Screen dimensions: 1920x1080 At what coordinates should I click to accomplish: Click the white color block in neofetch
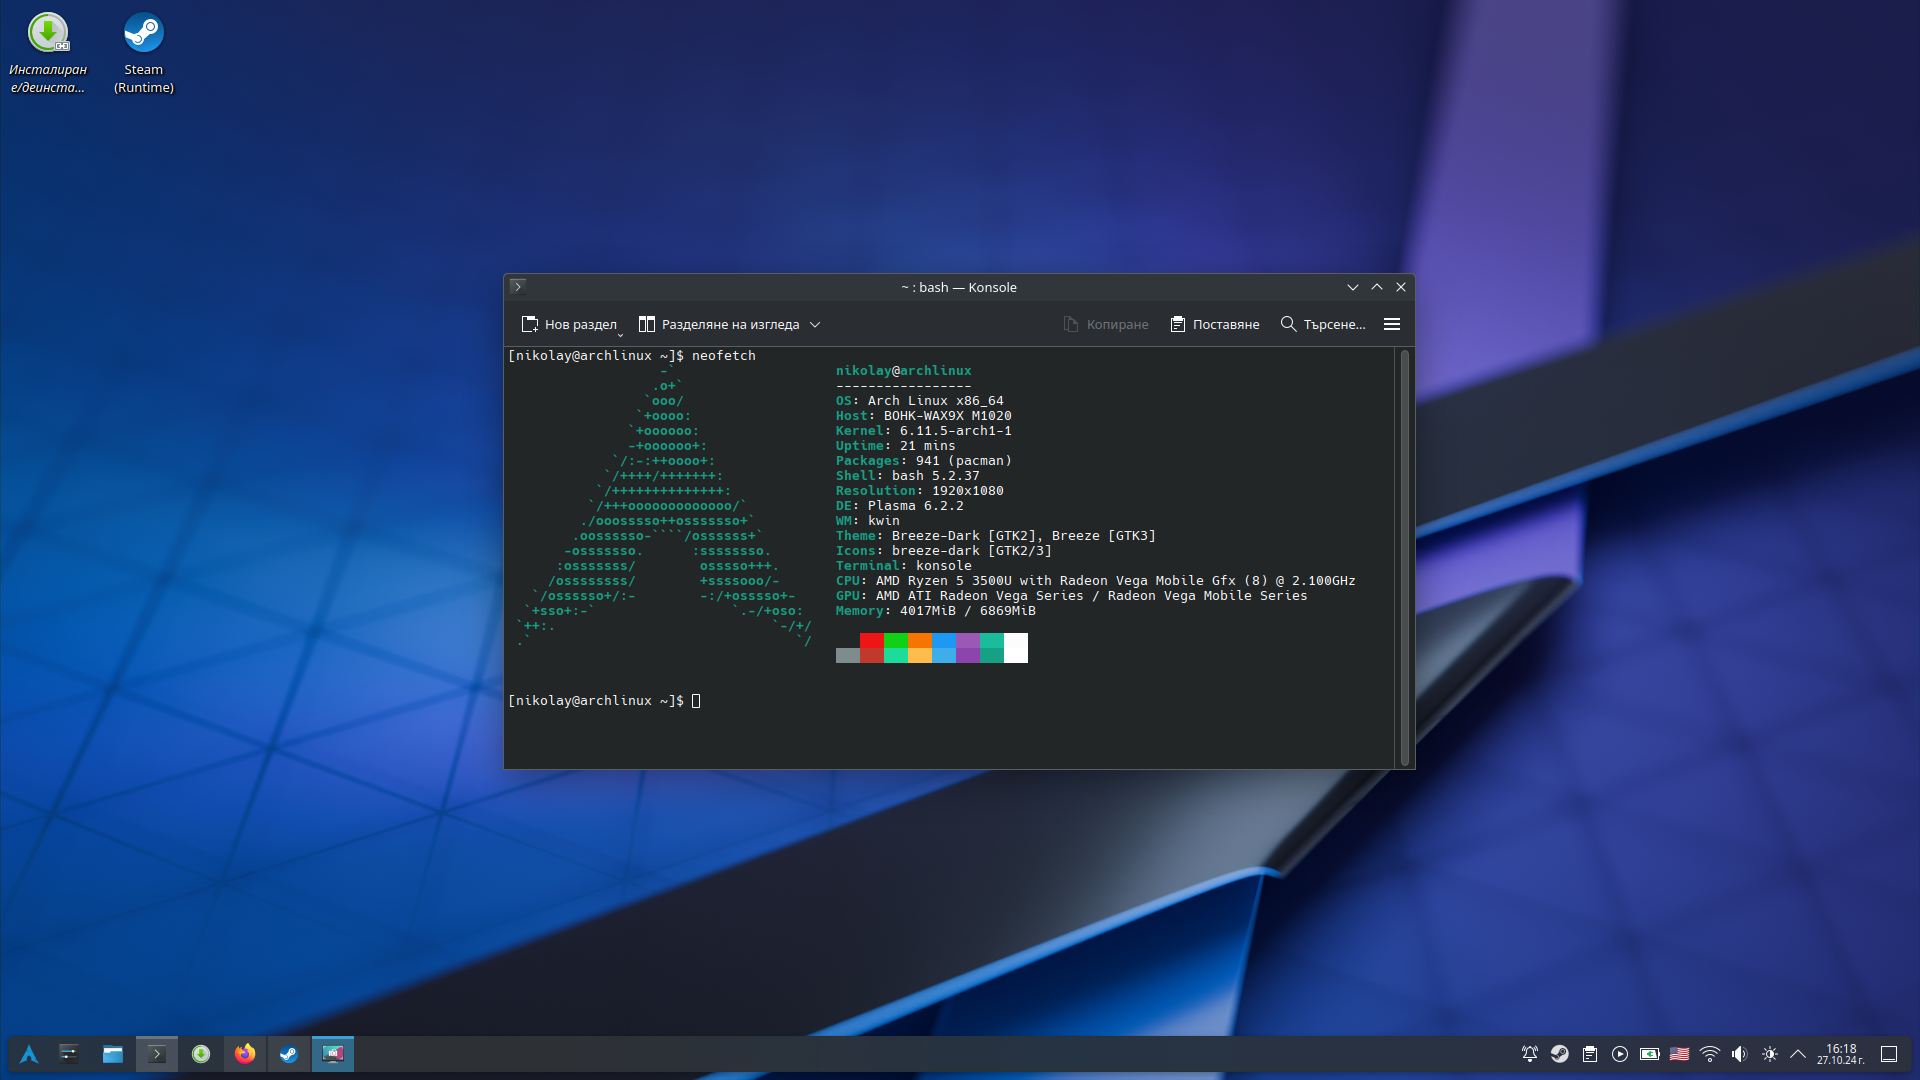tap(1016, 648)
